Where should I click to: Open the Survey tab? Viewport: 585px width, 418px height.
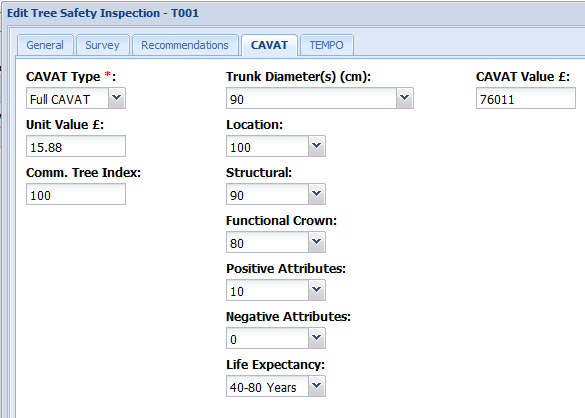[x=102, y=45]
